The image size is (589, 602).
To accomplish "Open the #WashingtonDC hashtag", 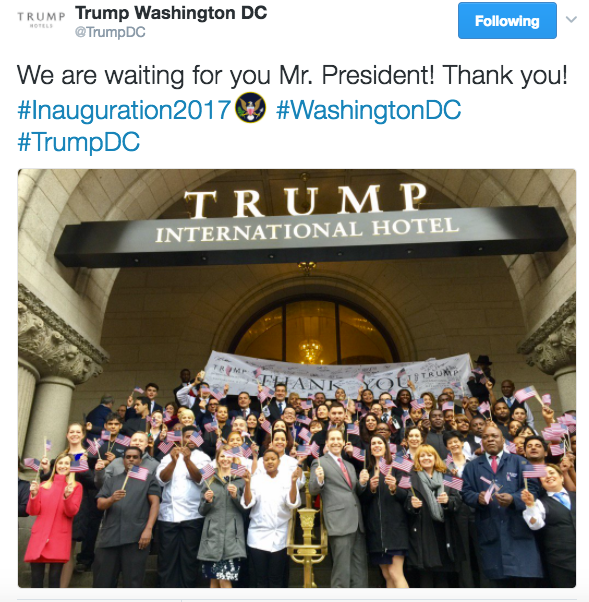I will [368, 110].
